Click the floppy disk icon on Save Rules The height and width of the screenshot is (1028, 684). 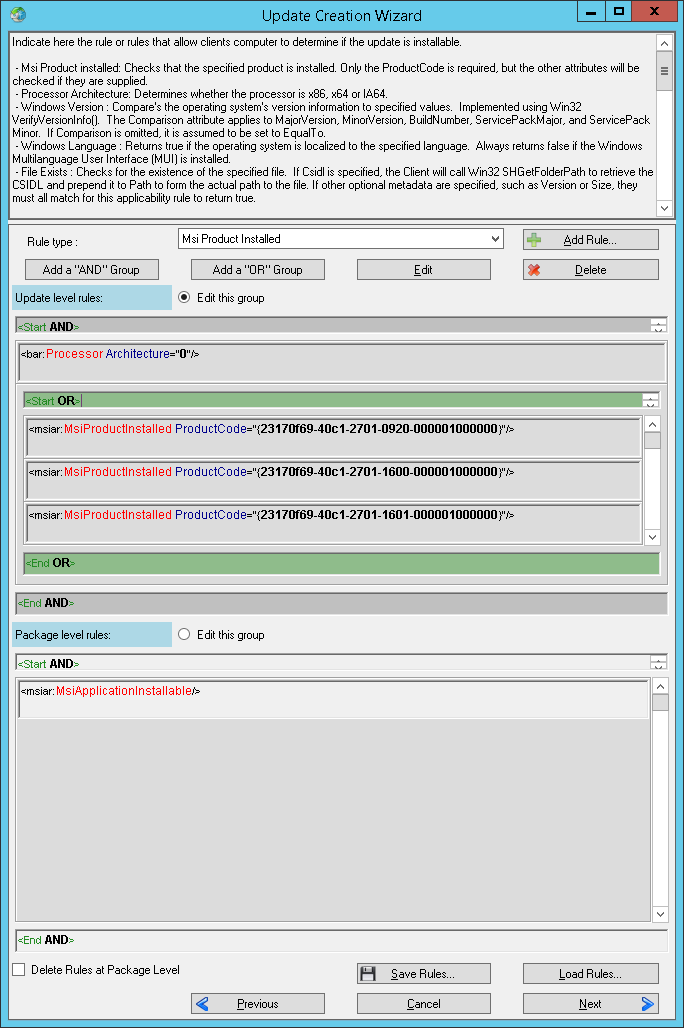pos(368,974)
